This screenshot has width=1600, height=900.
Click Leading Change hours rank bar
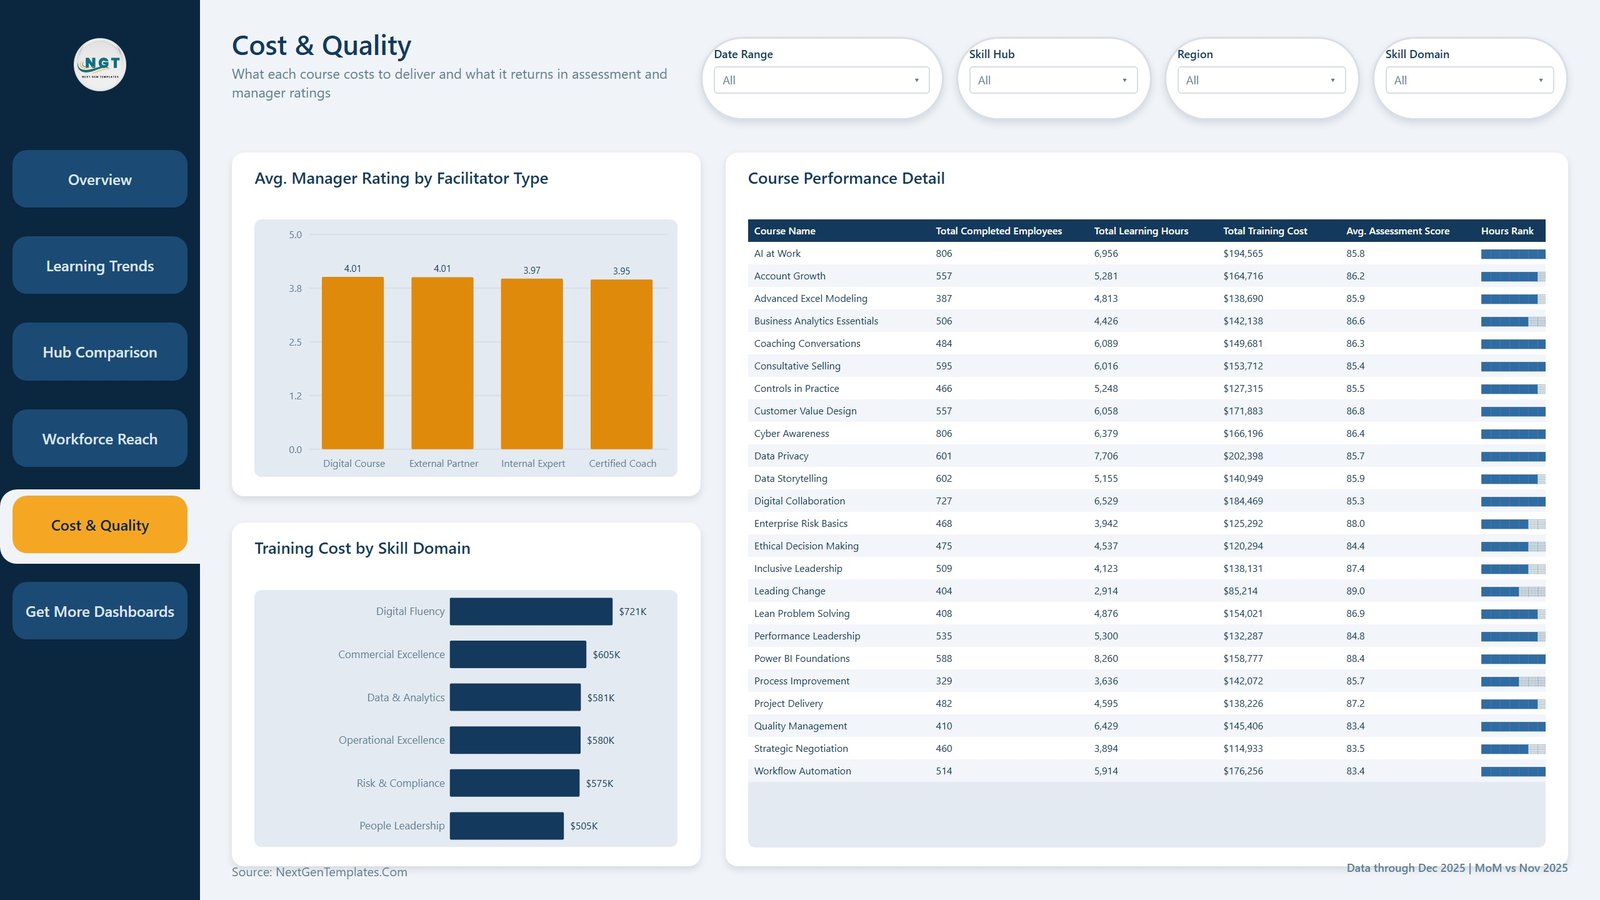[x=1513, y=591]
